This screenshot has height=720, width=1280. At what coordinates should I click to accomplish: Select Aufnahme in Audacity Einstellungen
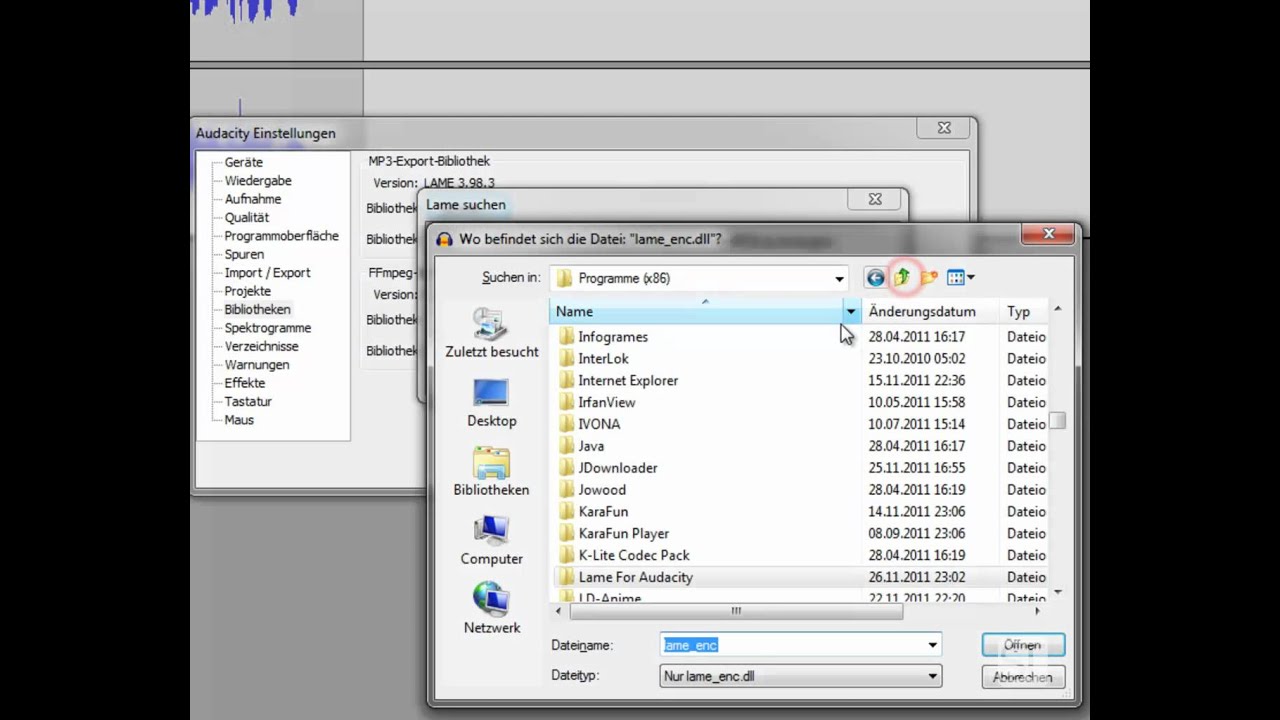pyautogui.click(x=253, y=199)
